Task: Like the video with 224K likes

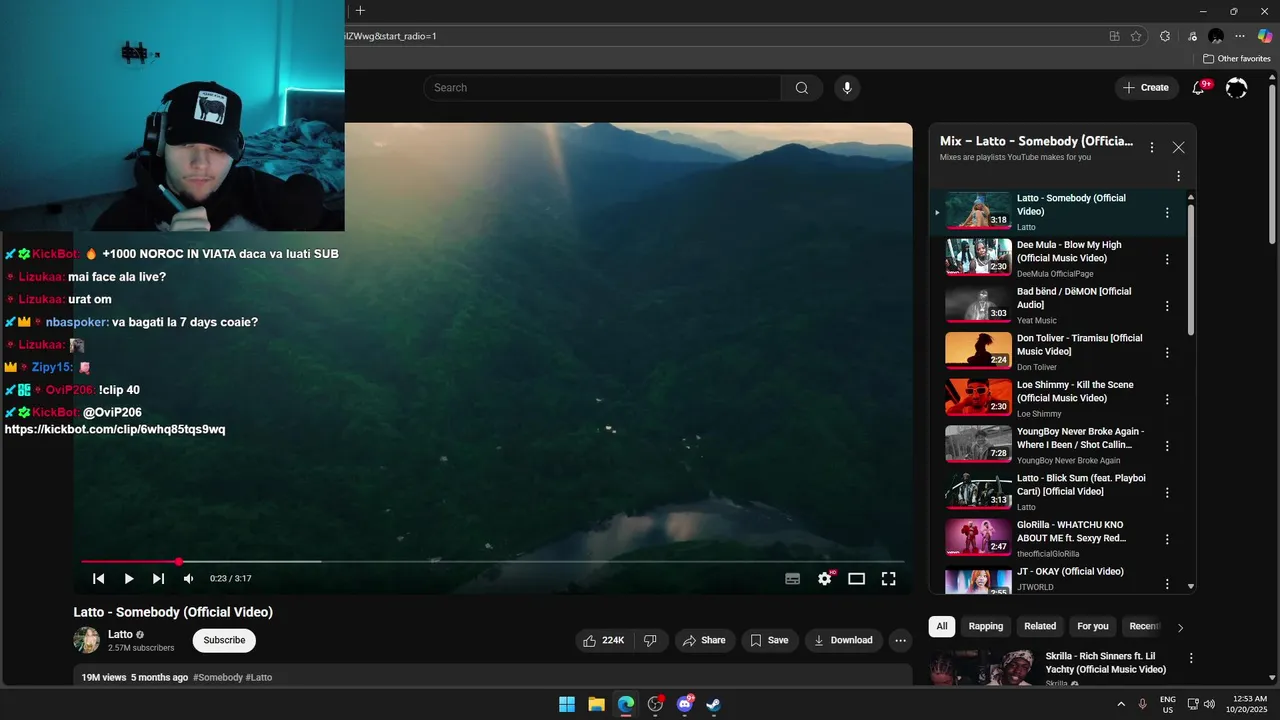Action: click(x=604, y=640)
